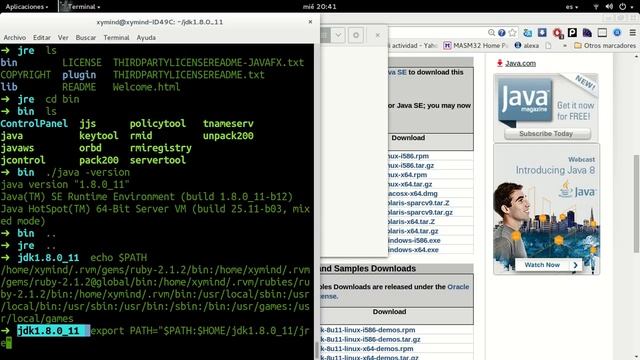This screenshot has width=640, height=360.
Task: Download the linux-x64.tar.gz file
Action: point(410,184)
